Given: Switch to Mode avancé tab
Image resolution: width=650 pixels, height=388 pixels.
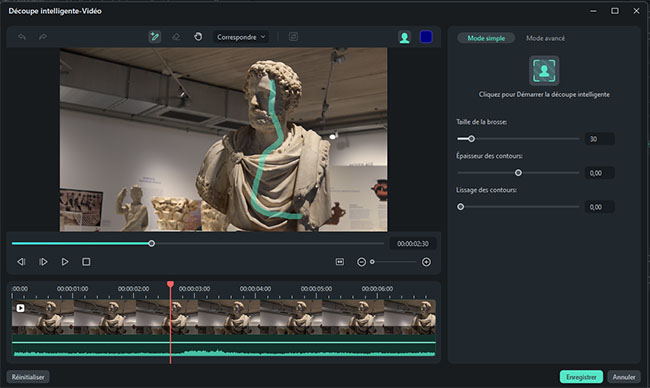Looking at the screenshot, I should pyautogui.click(x=545, y=38).
